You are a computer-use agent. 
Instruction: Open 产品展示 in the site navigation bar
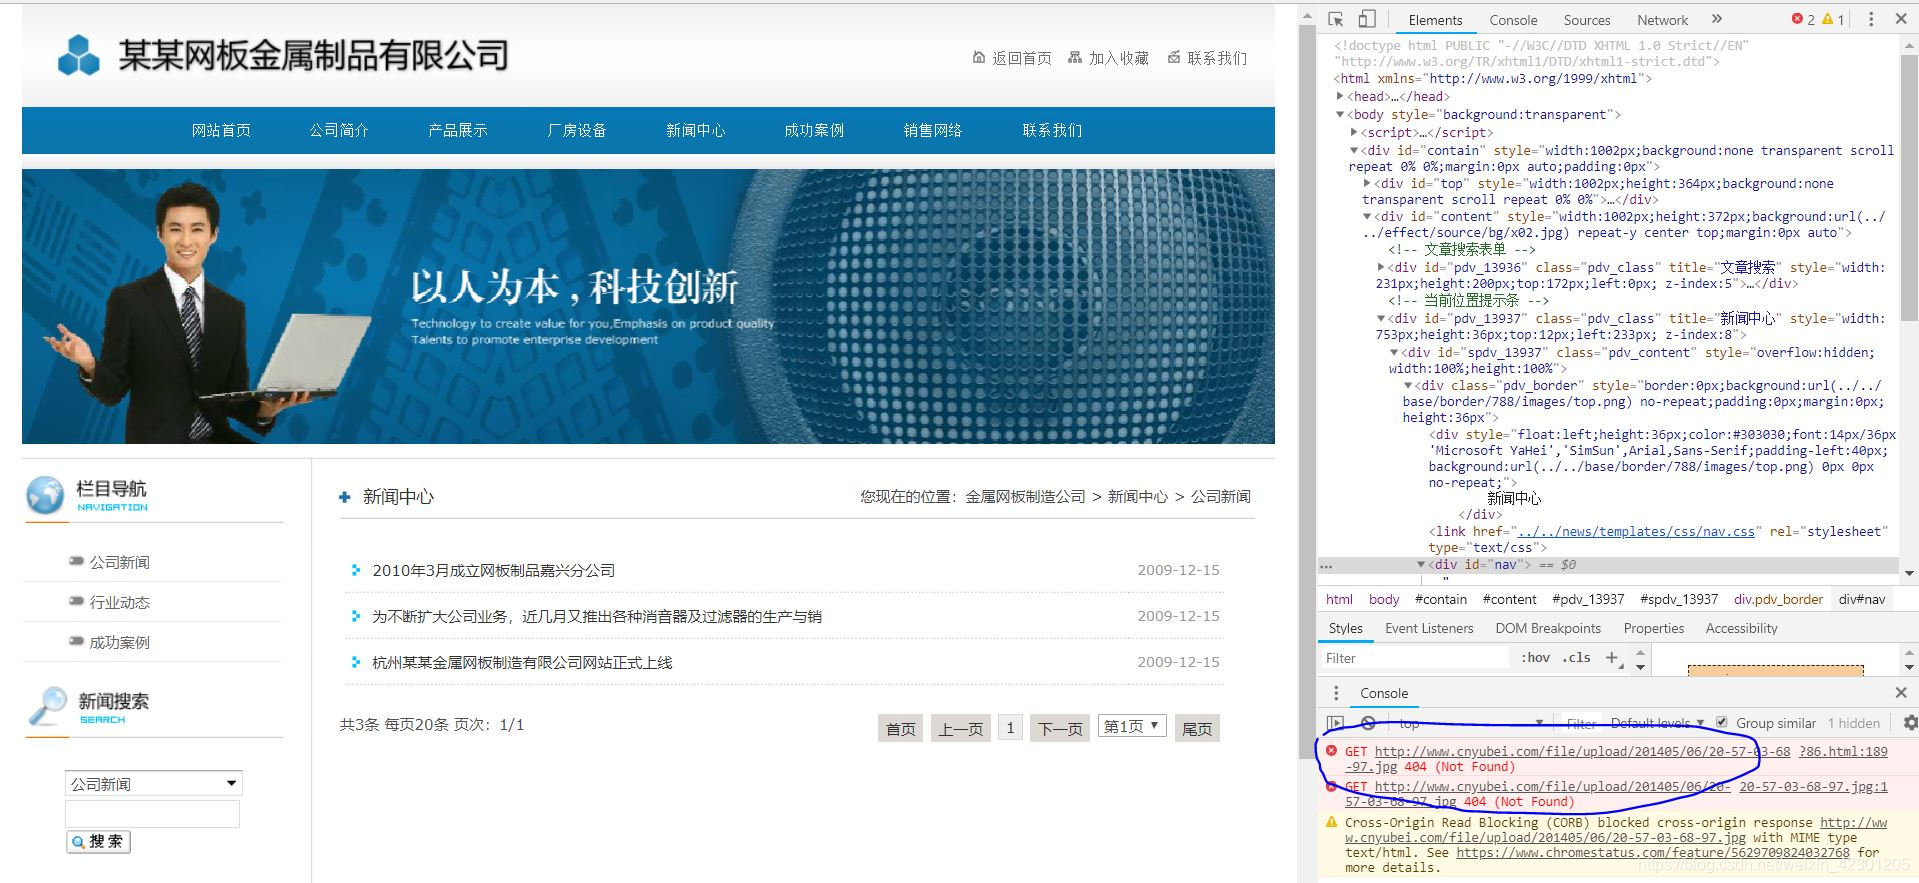[x=457, y=130]
